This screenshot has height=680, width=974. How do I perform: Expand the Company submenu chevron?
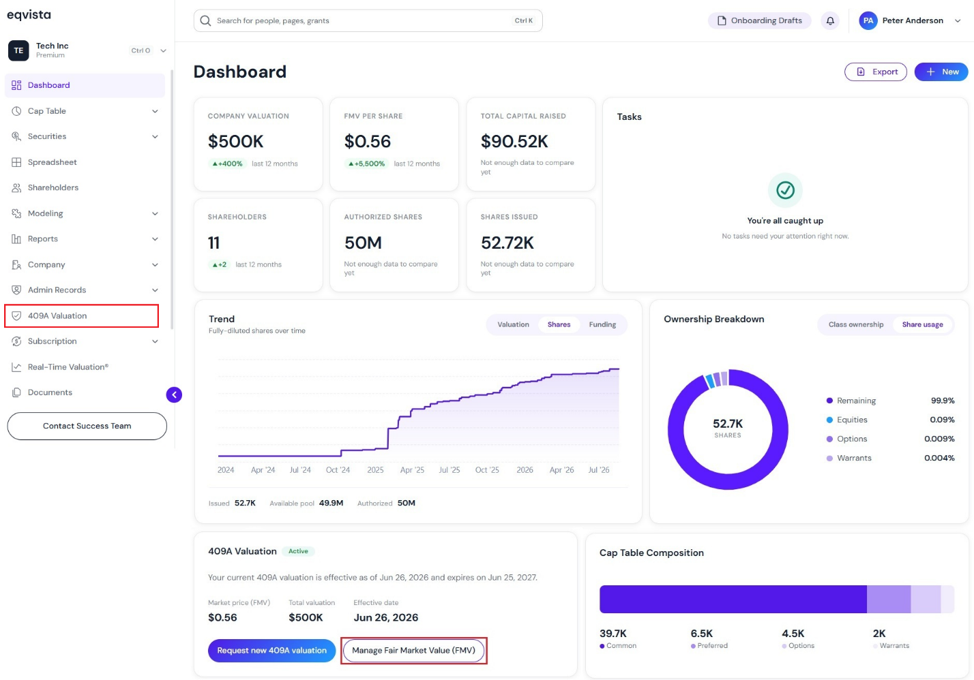tap(155, 265)
